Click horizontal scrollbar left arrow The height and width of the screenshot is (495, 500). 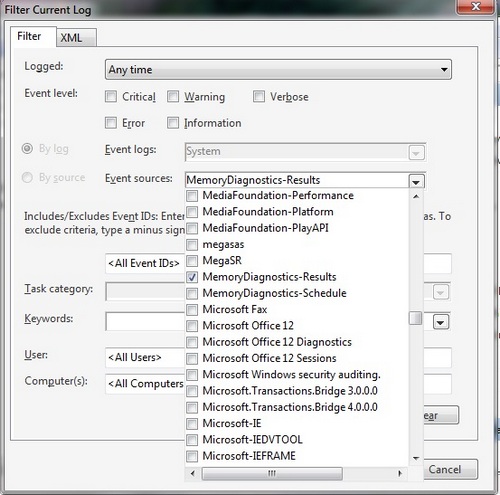(x=193, y=473)
